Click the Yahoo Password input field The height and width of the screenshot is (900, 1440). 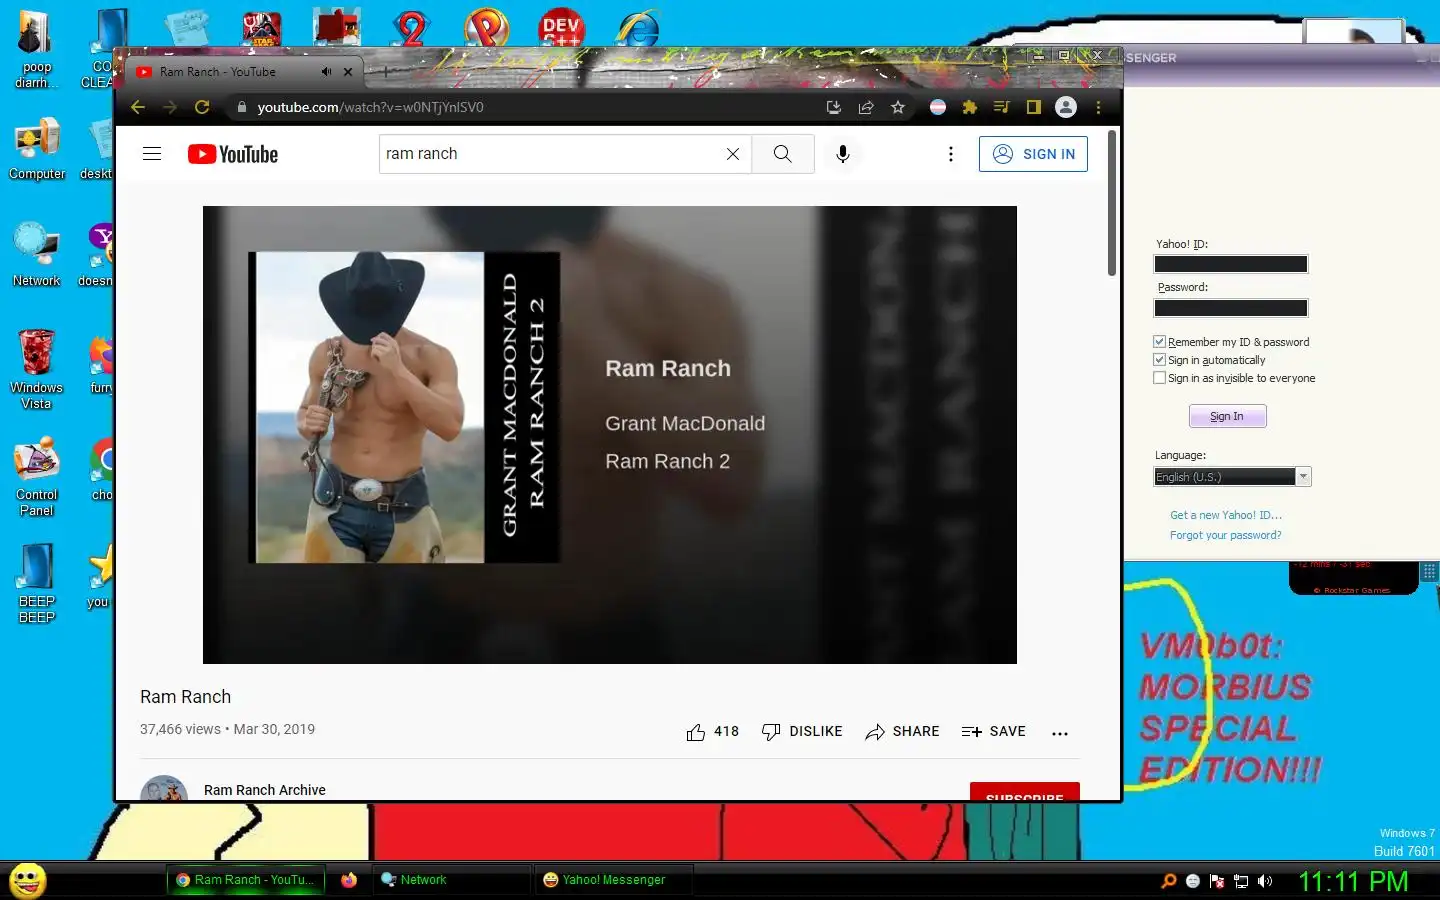pyautogui.click(x=1231, y=308)
